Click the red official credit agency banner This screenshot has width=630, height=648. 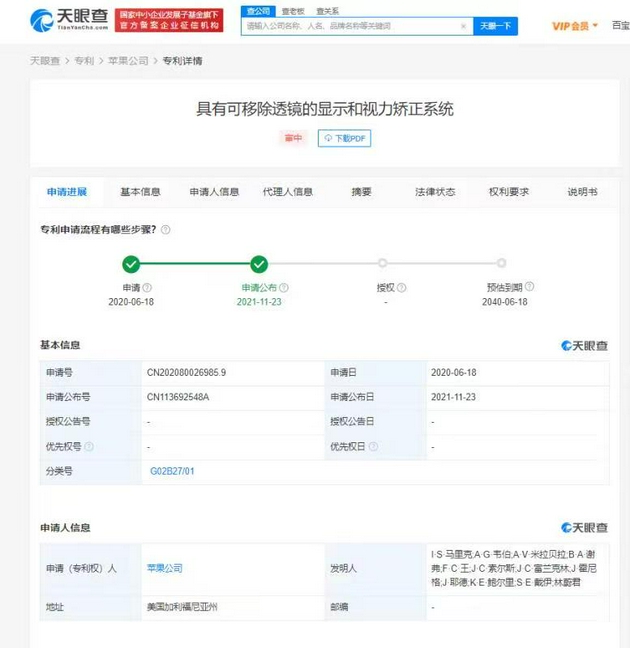[x=169, y=20]
